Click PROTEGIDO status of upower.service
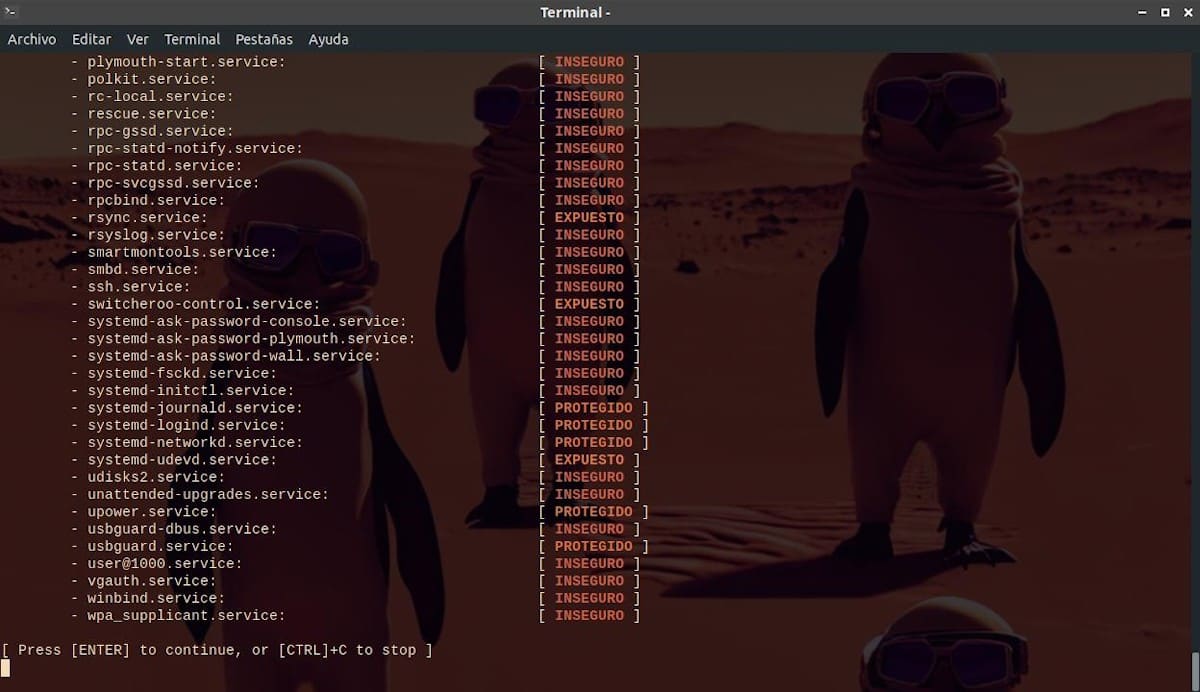1200x692 pixels. (594, 511)
